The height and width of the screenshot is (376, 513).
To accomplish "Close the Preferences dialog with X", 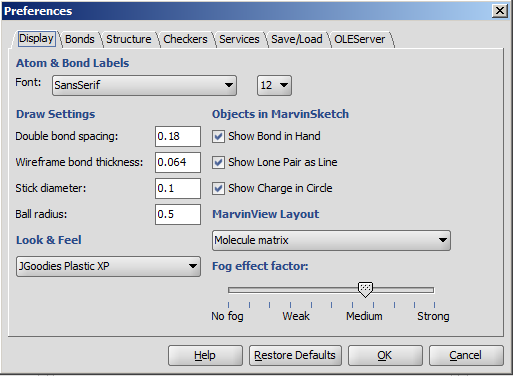I will coord(500,11).
